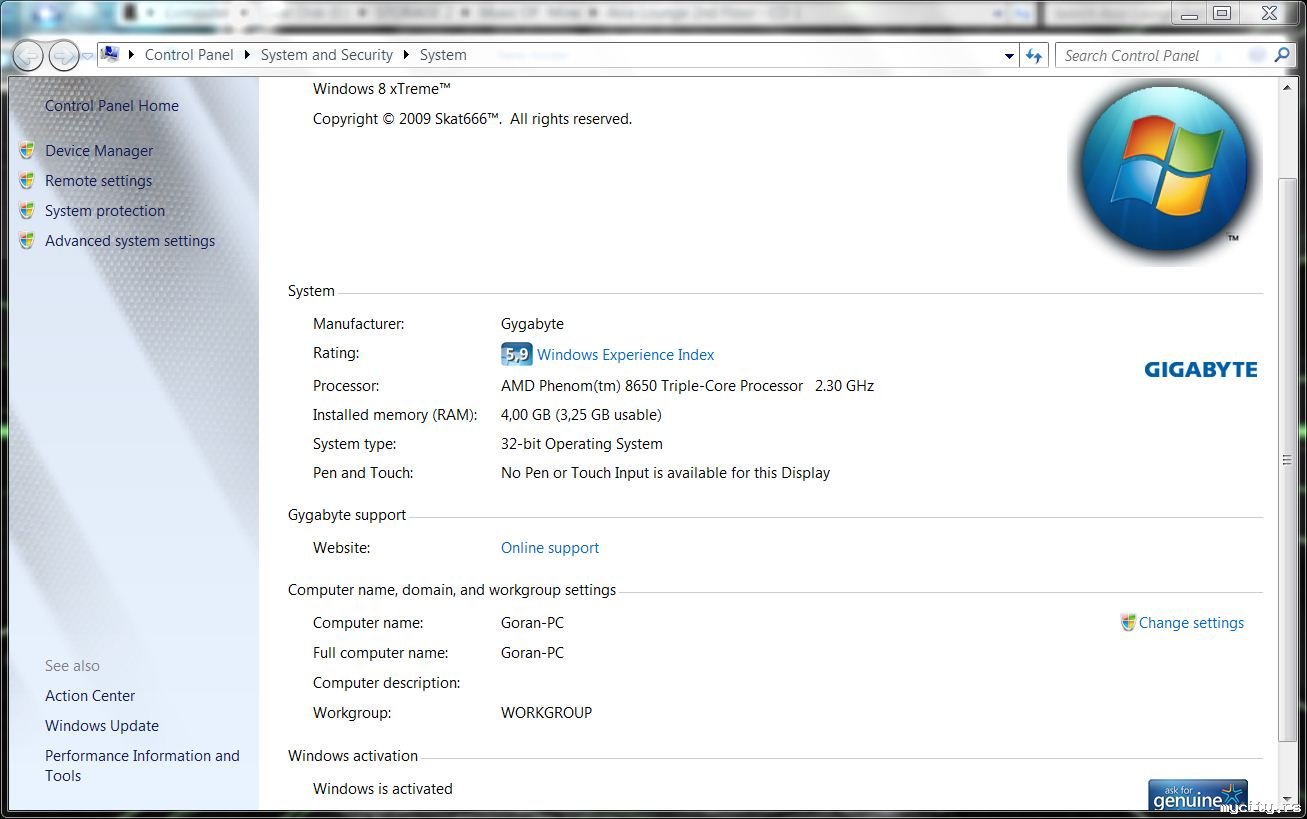The image size is (1307, 819).
Task: Open the Advanced system settings link
Action: click(x=130, y=241)
